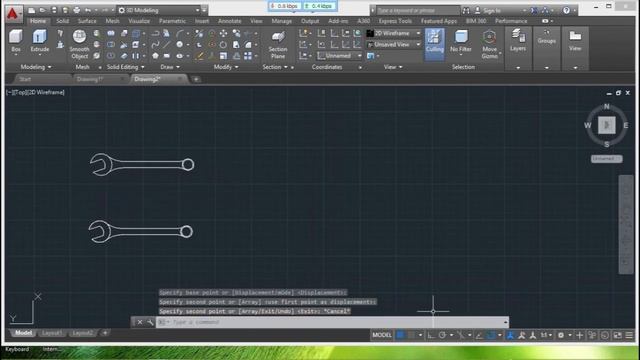Click the Smooth Object mesh tool
The height and width of the screenshot is (360, 640).
coord(79,44)
